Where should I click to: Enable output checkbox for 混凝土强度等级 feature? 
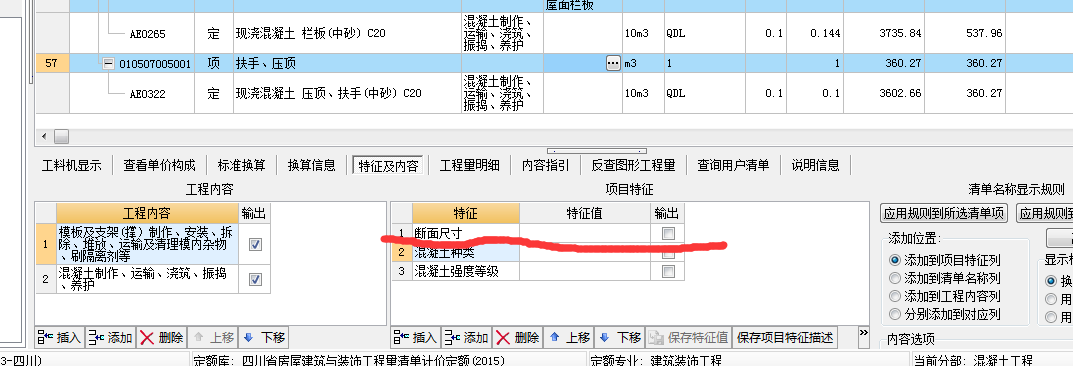point(669,272)
